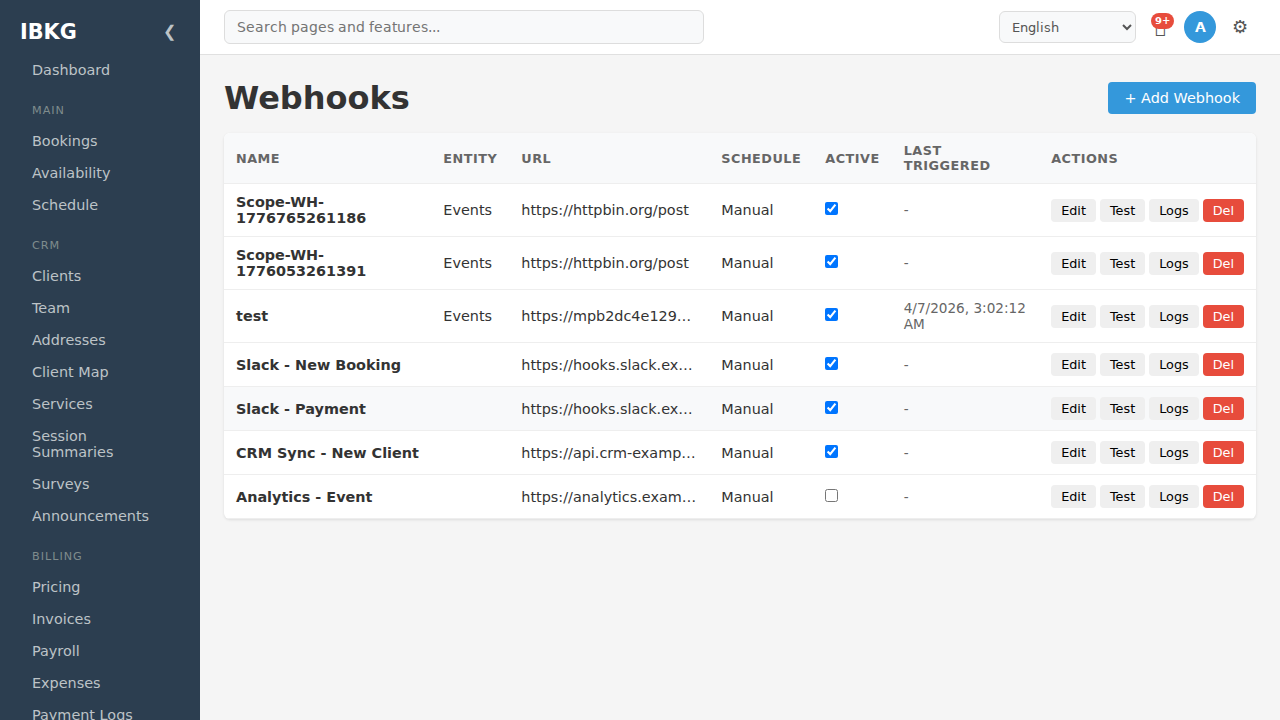Click the IBKG logo text
This screenshot has height=720, width=1280.
pos(48,31)
